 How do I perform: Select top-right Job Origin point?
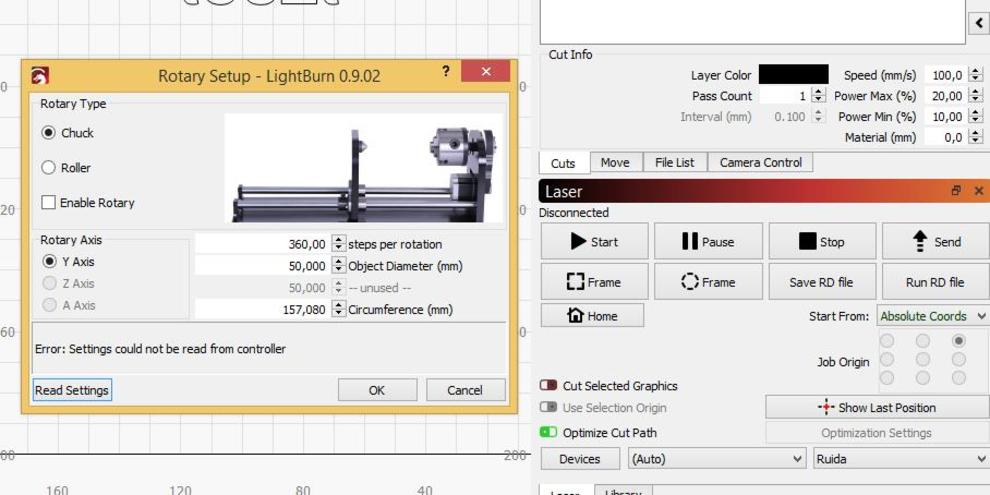(x=958, y=341)
